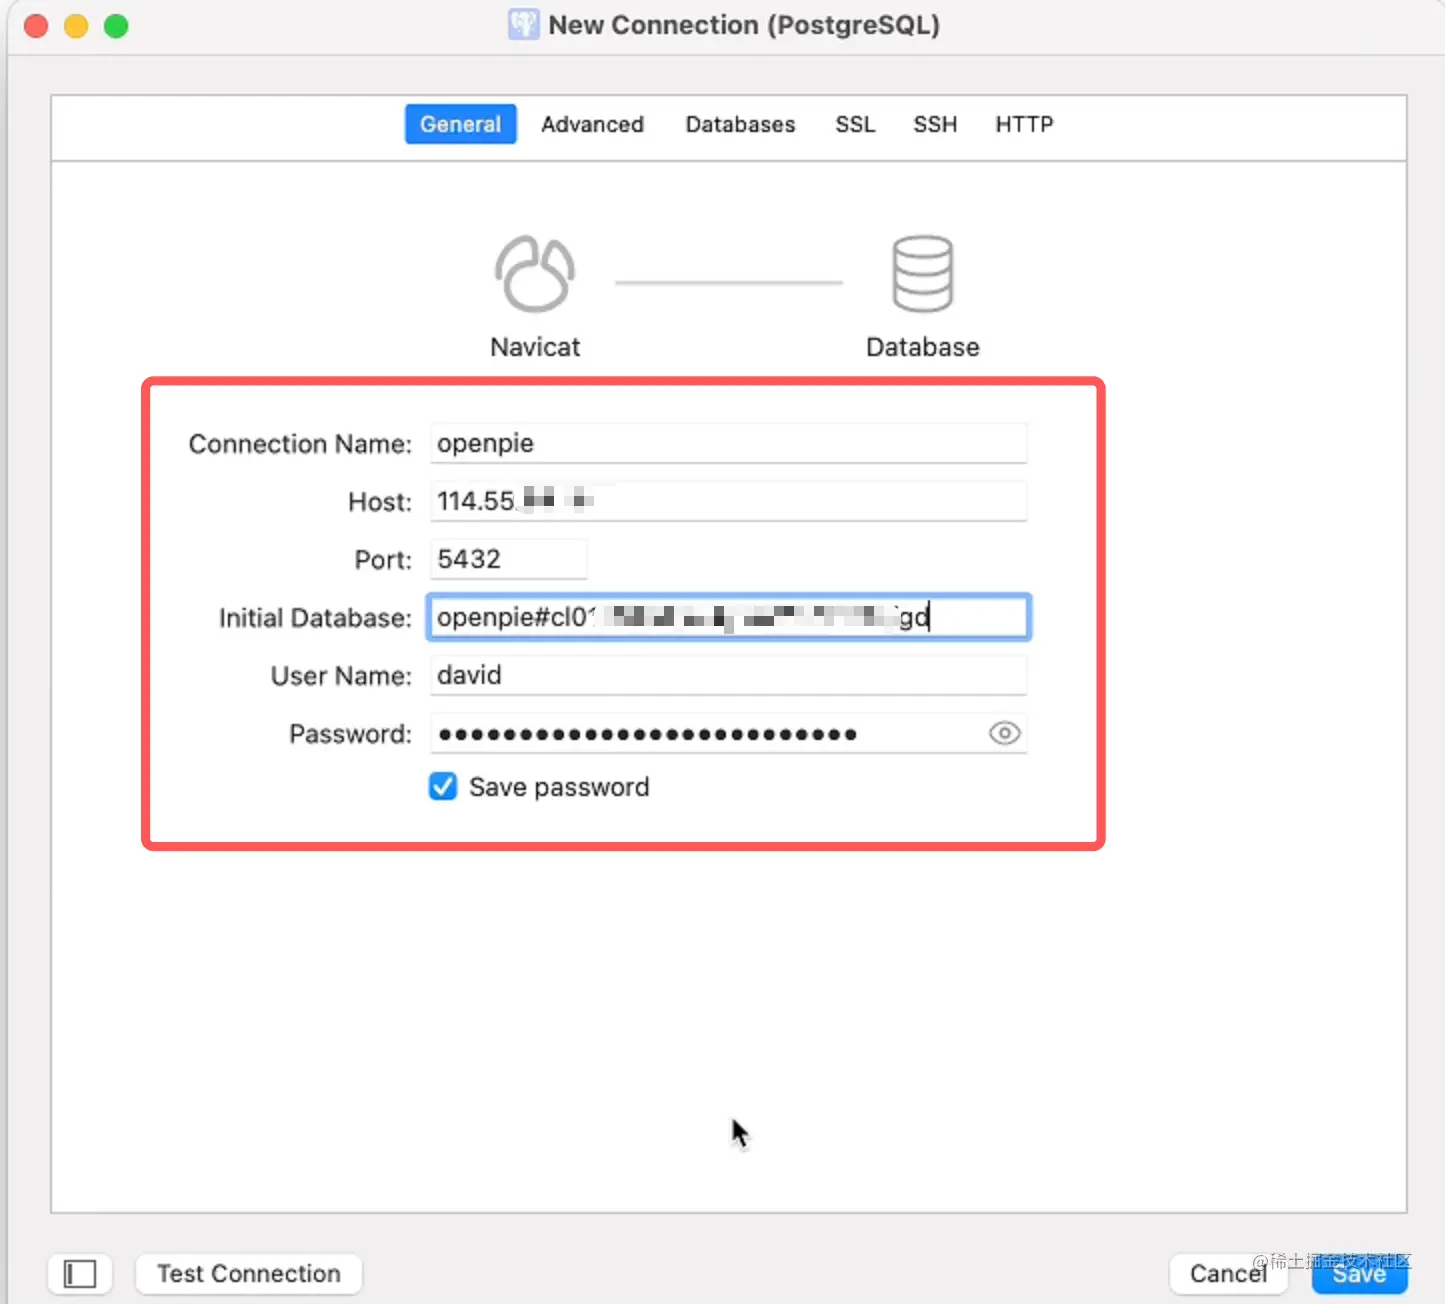Click the Initial Database label

[x=315, y=617]
